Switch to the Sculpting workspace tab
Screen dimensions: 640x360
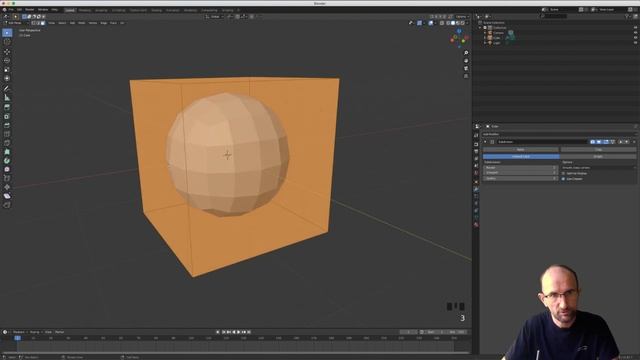click(x=101, y=10)
